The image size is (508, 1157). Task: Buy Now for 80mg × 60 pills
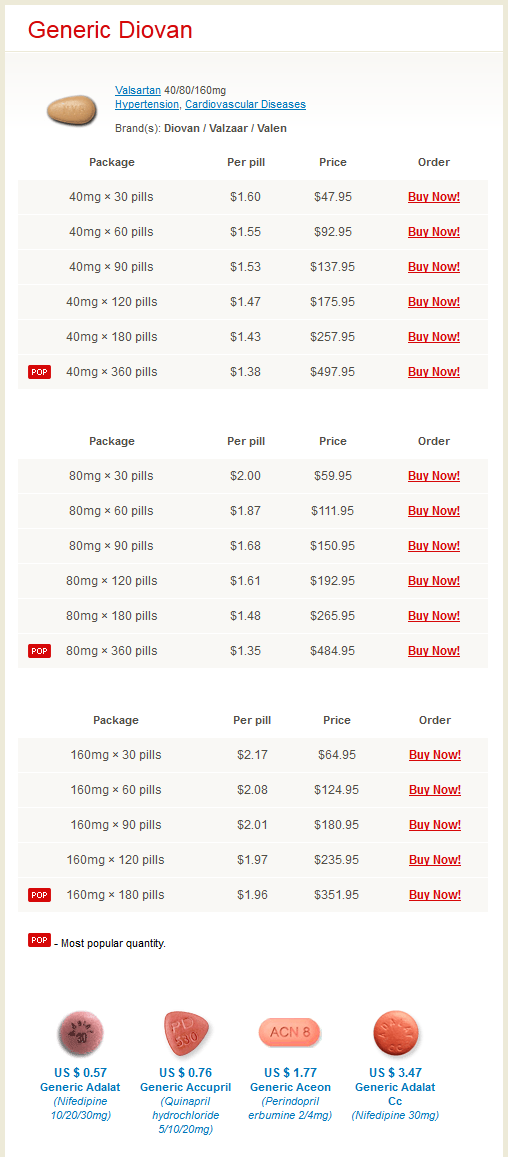coord(434,511)
